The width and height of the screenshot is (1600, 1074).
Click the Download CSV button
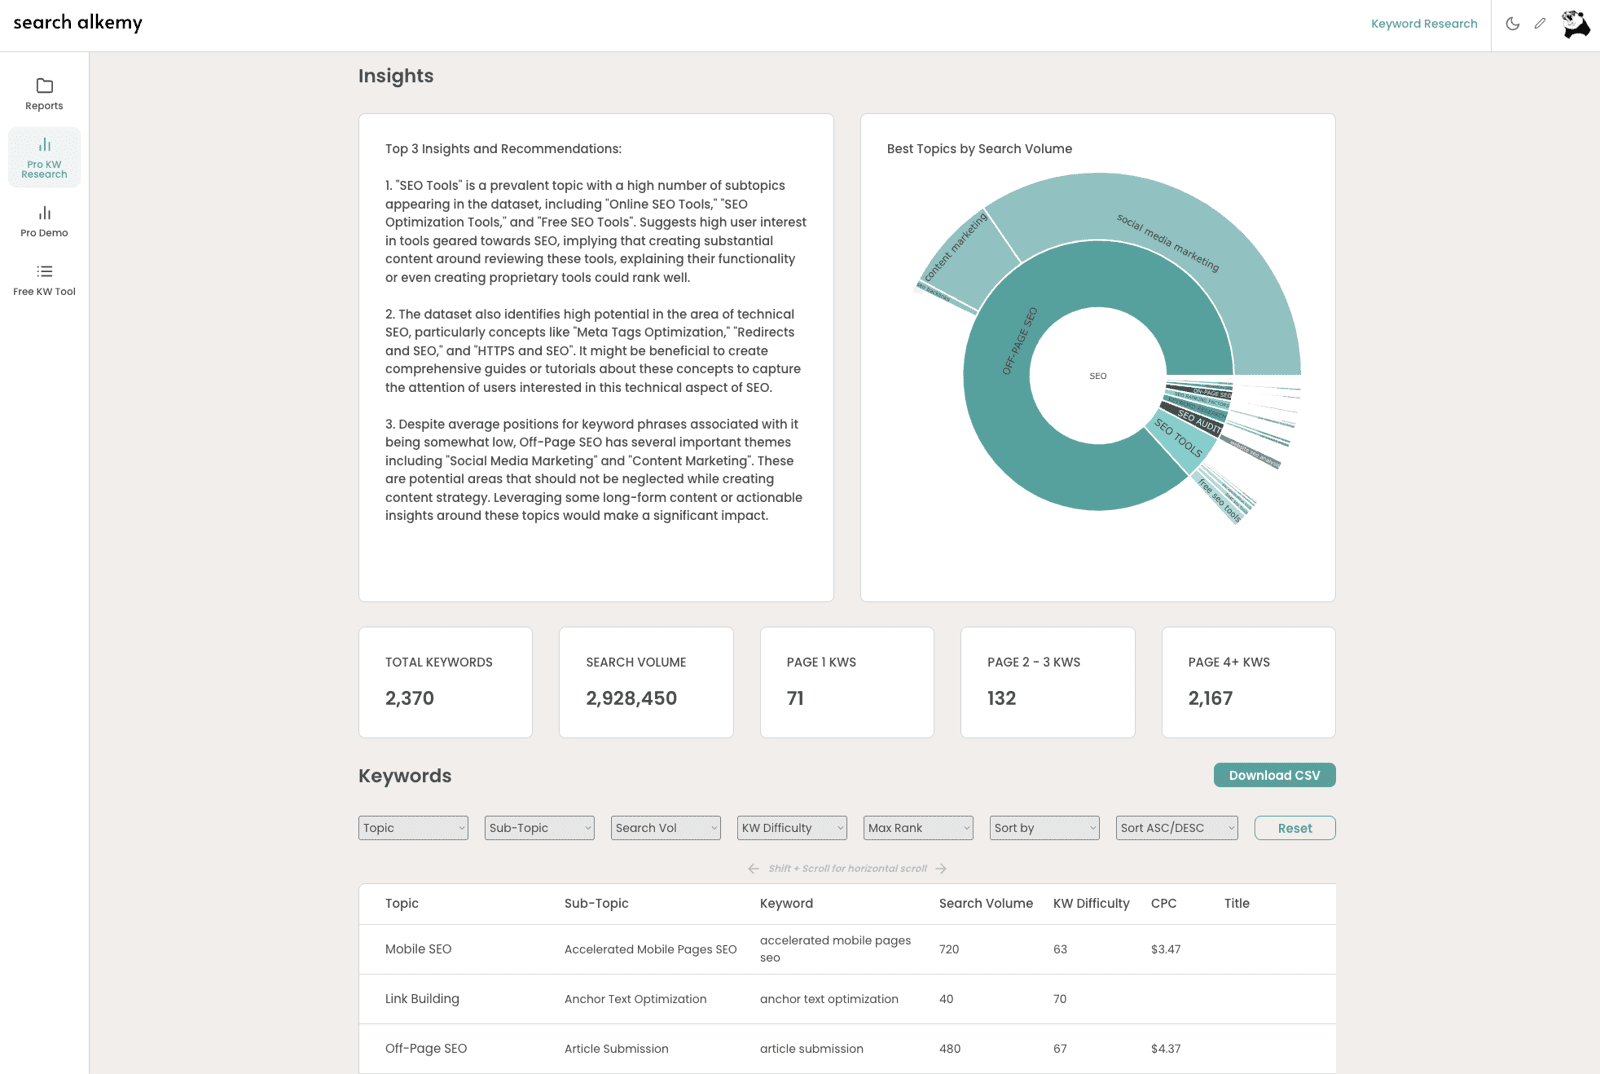point(1274,775)
